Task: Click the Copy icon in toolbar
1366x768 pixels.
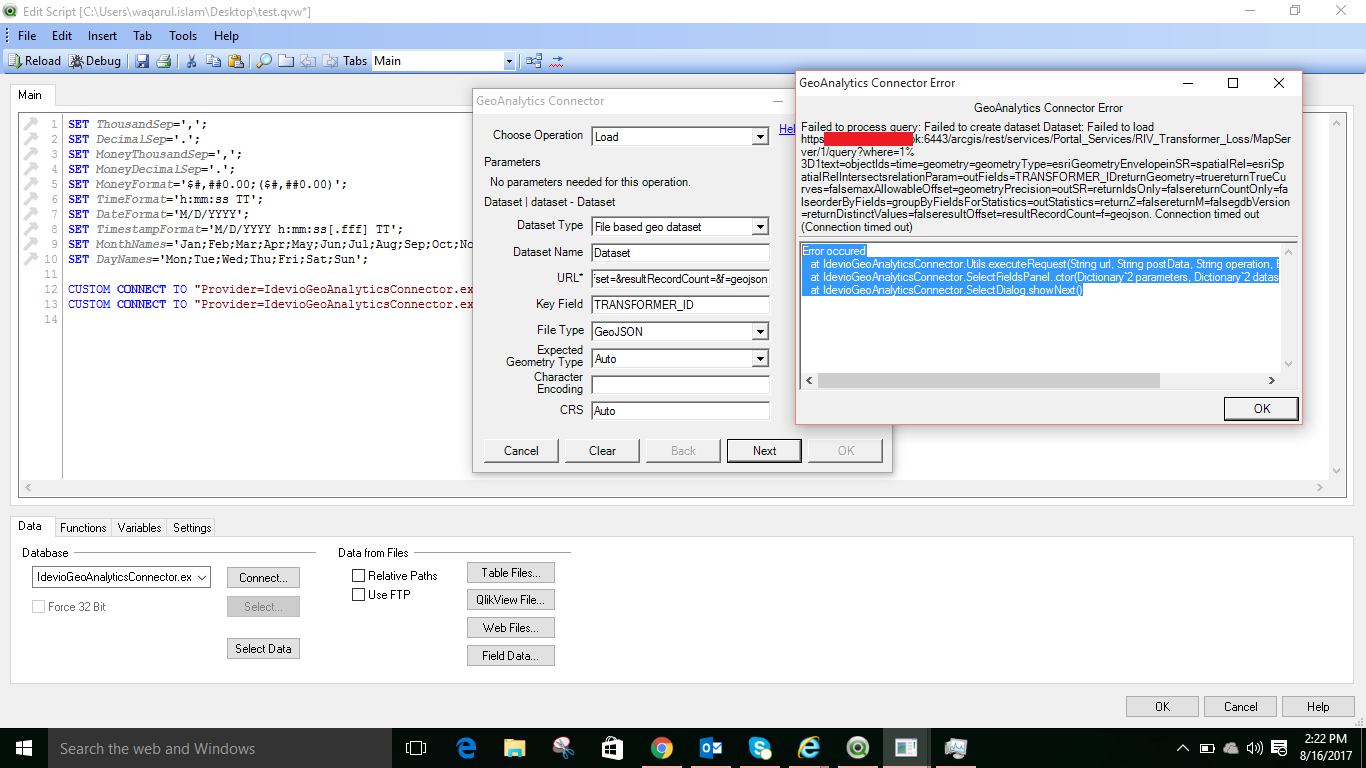Action: (x=214, y=61)
